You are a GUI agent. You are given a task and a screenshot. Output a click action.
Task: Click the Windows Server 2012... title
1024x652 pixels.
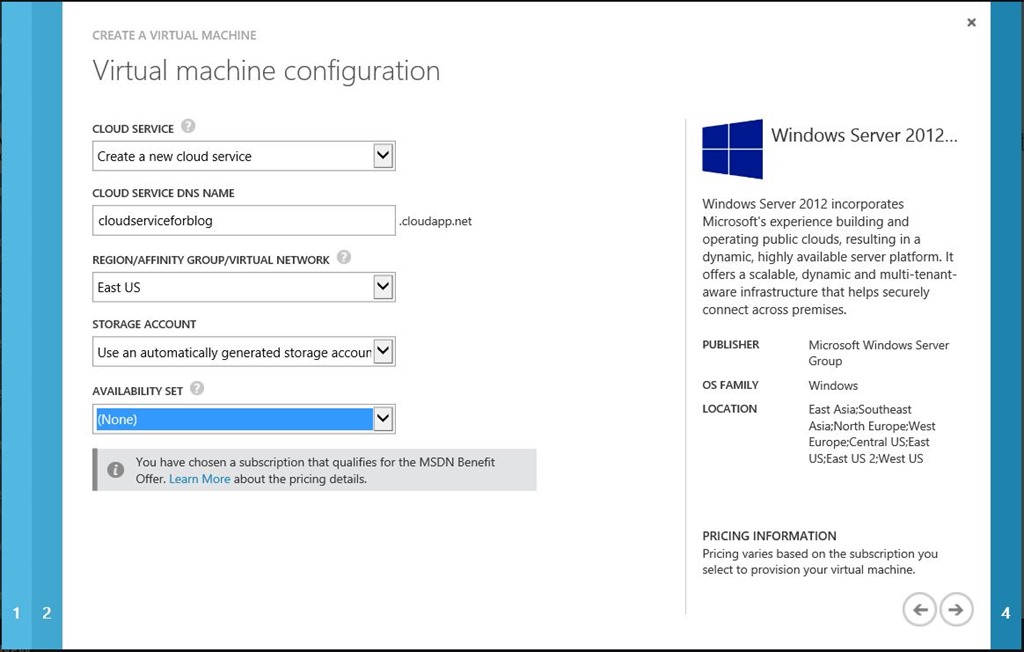point(864,135)
